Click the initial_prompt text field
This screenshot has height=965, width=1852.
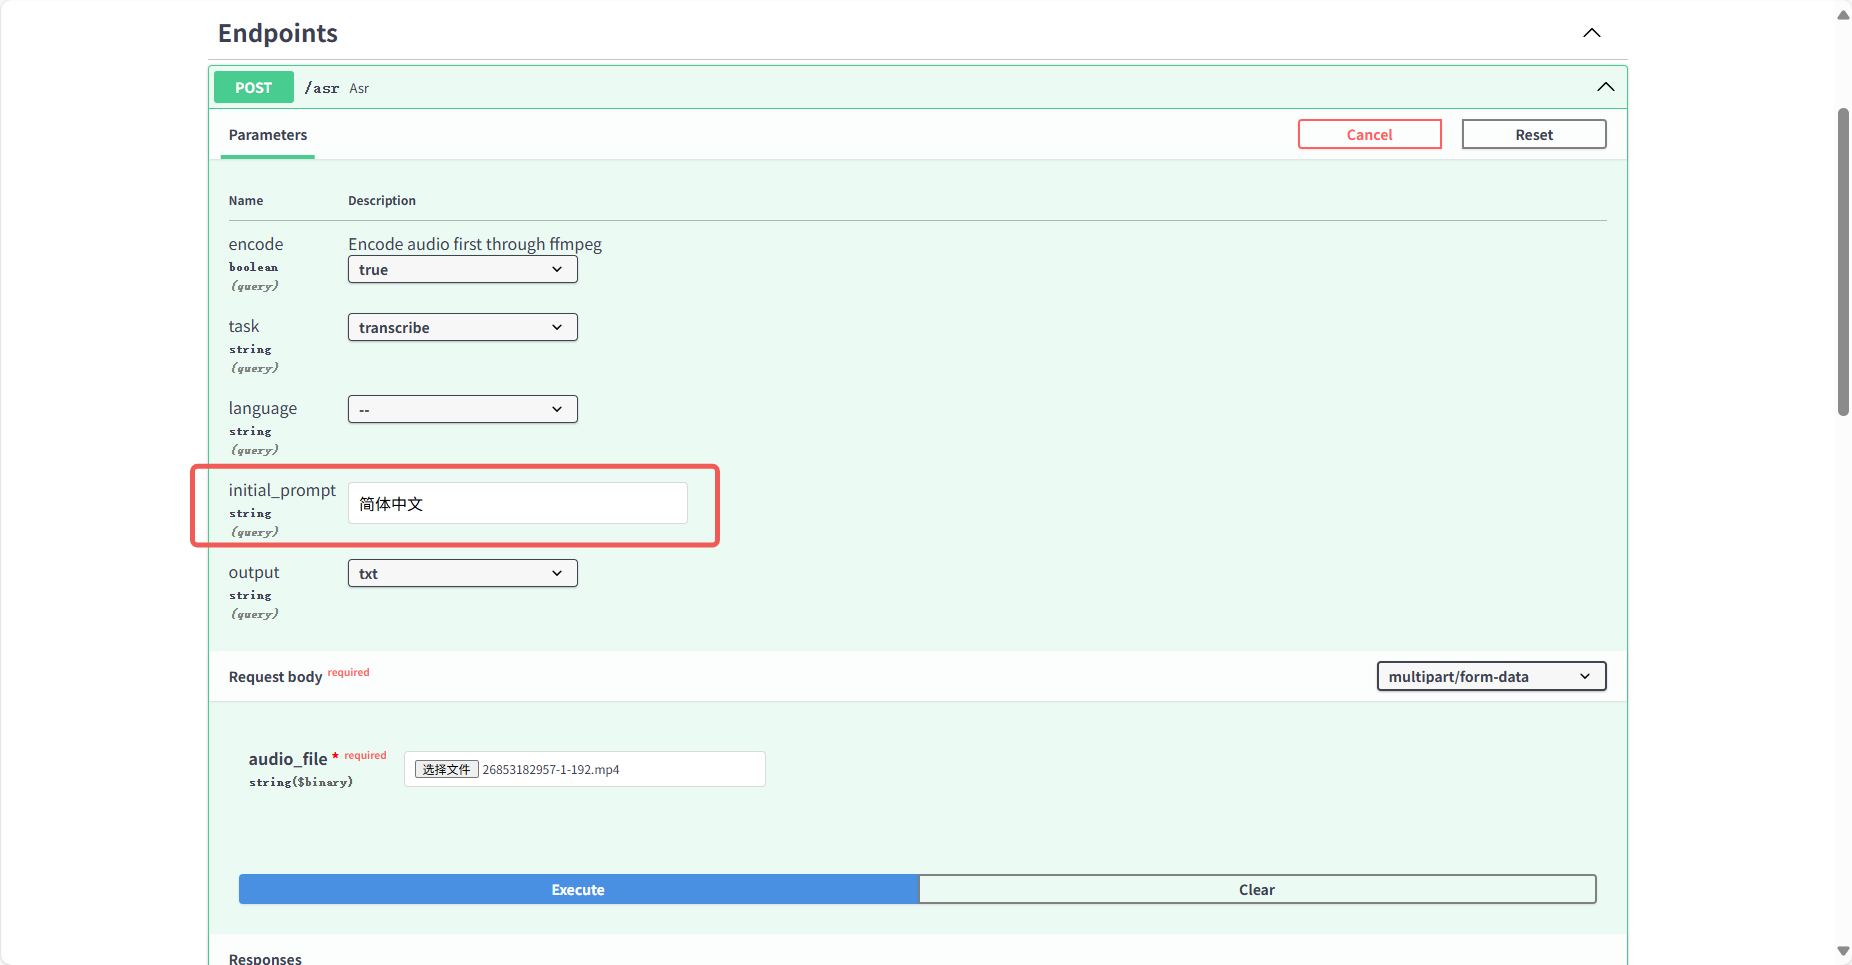point(517,504)
